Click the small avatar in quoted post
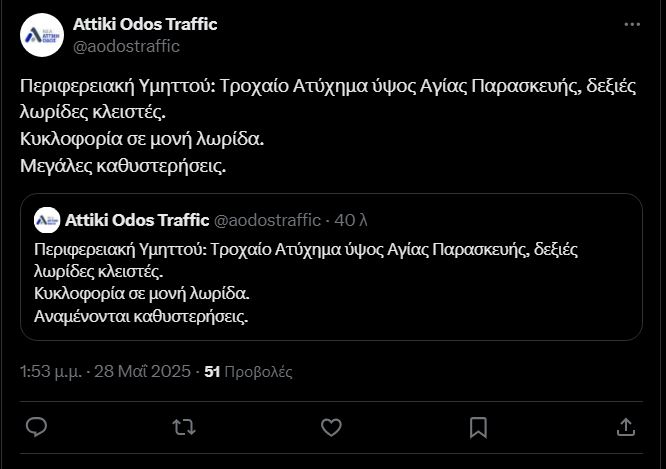The image size is (666, 469). coord(46,220)
